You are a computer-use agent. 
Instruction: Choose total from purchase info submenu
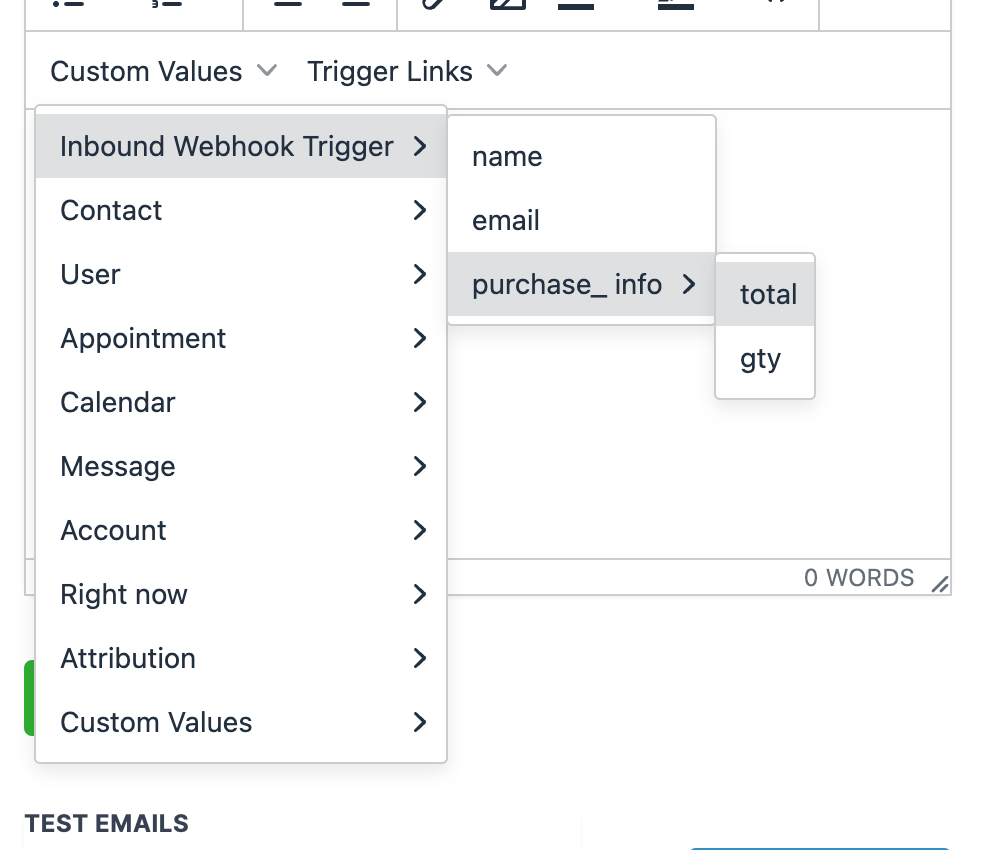click(768, 294)
